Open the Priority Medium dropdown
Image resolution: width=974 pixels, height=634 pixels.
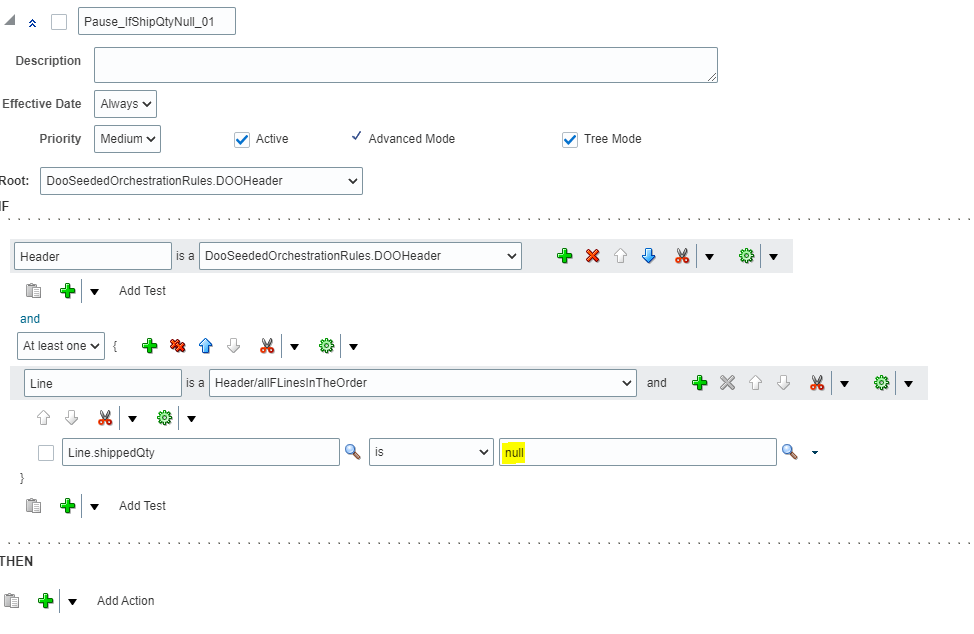pyautogui.click(x=128, y=139)
